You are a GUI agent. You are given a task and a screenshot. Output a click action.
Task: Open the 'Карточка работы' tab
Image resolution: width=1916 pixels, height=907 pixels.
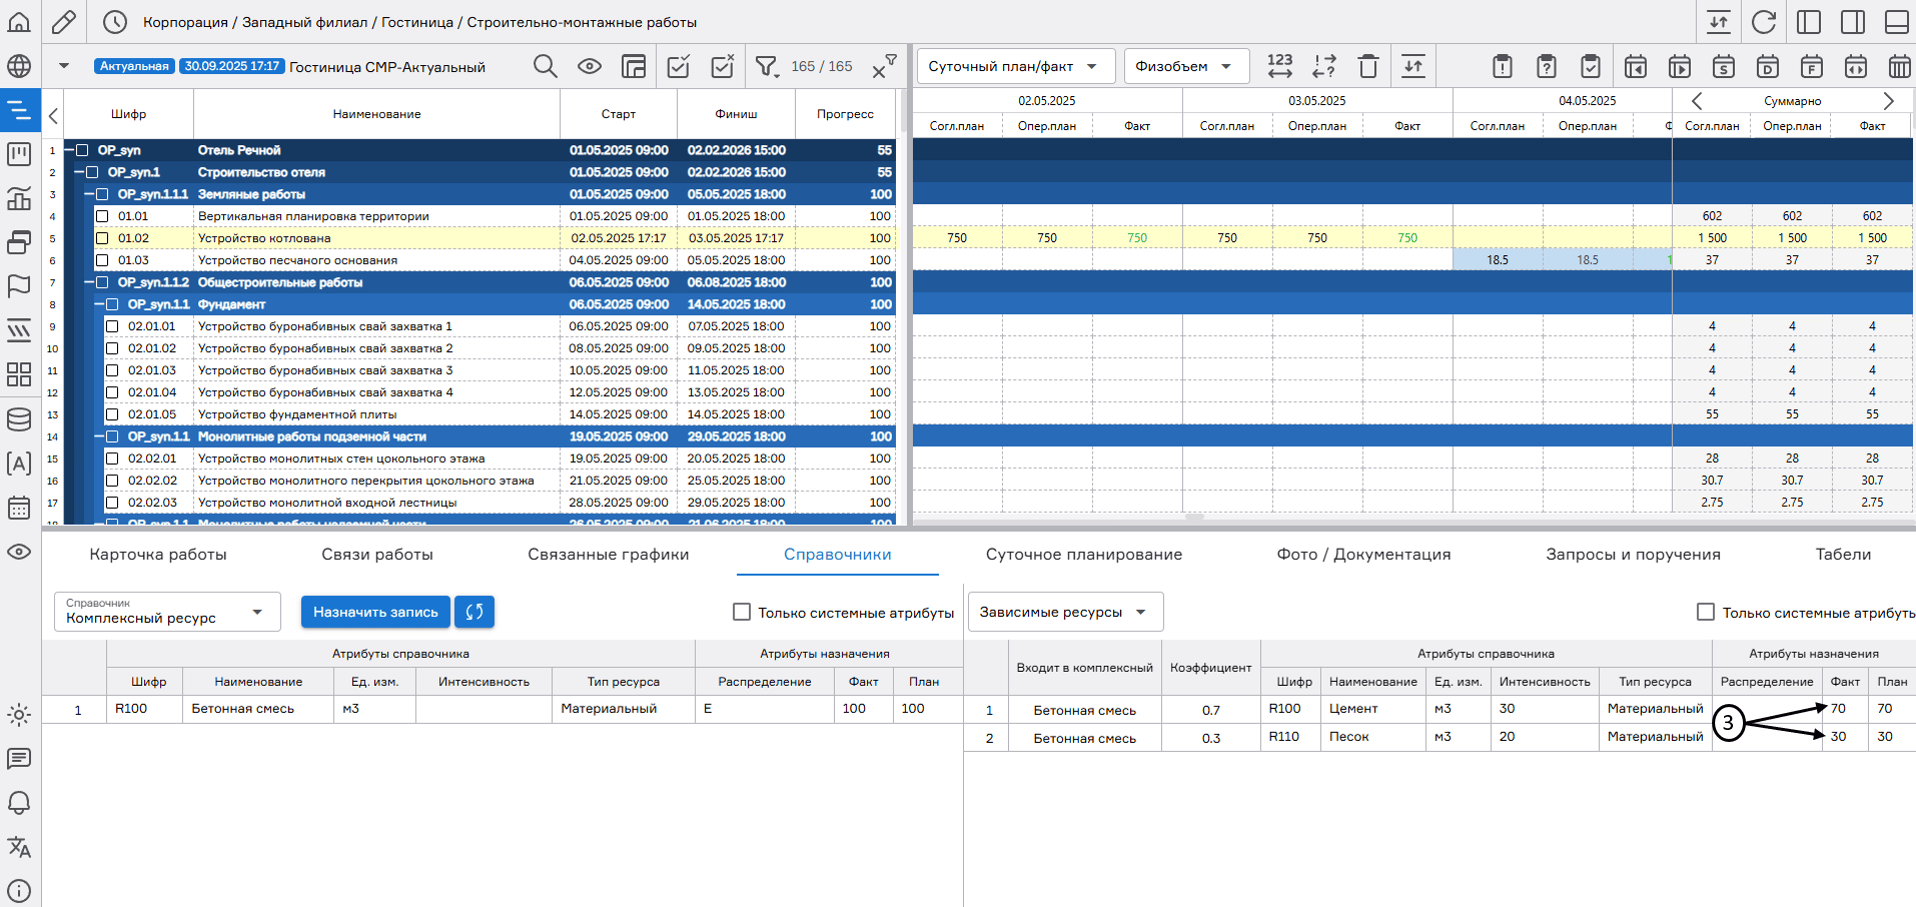point(158,554)
